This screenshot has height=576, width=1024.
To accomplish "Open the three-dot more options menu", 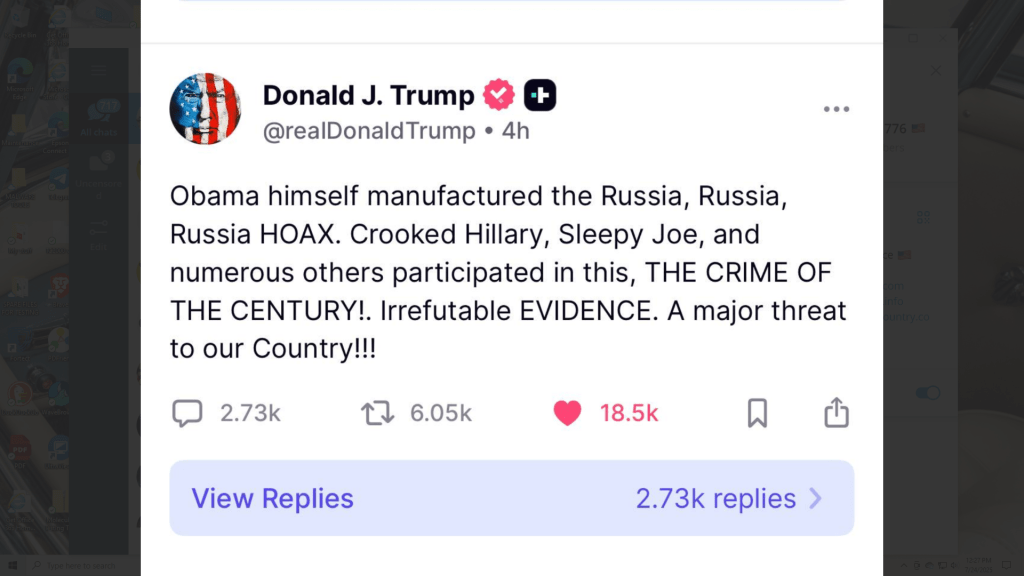I will (x=836, y=109).
